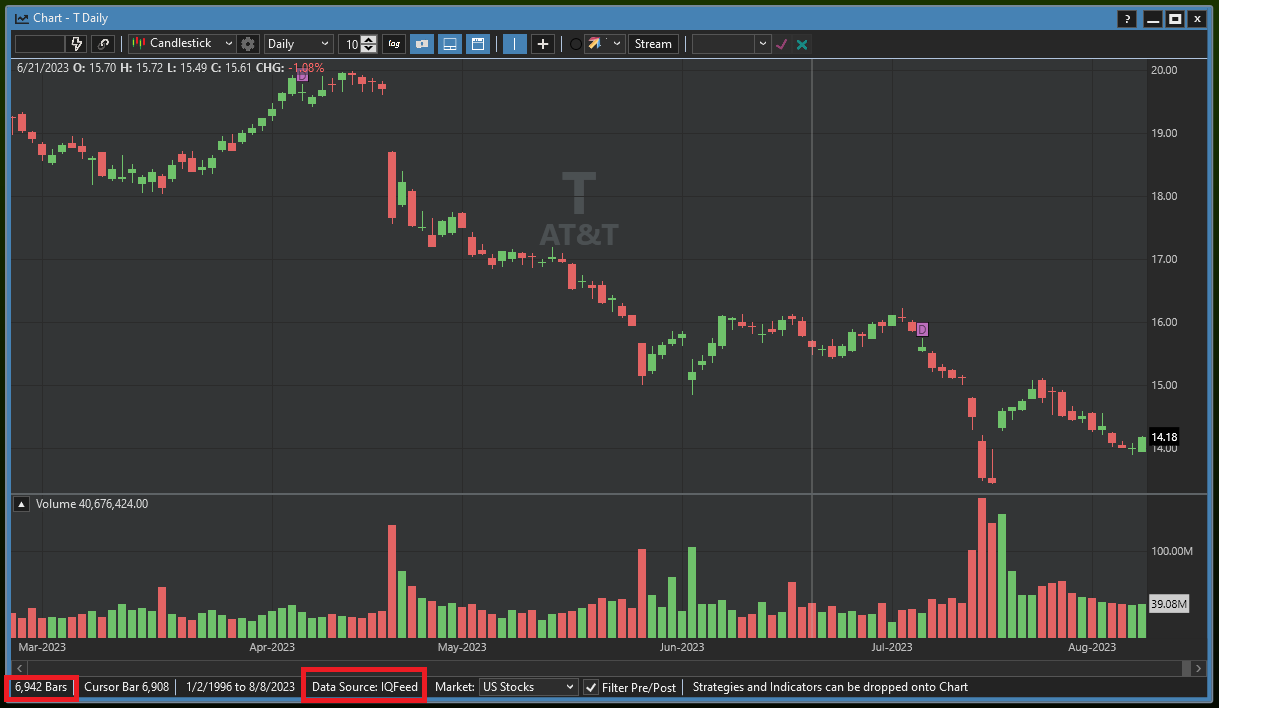Click the symbol input field
The height and width of the screenshot is (720, 1279).
tap(40, 44)
